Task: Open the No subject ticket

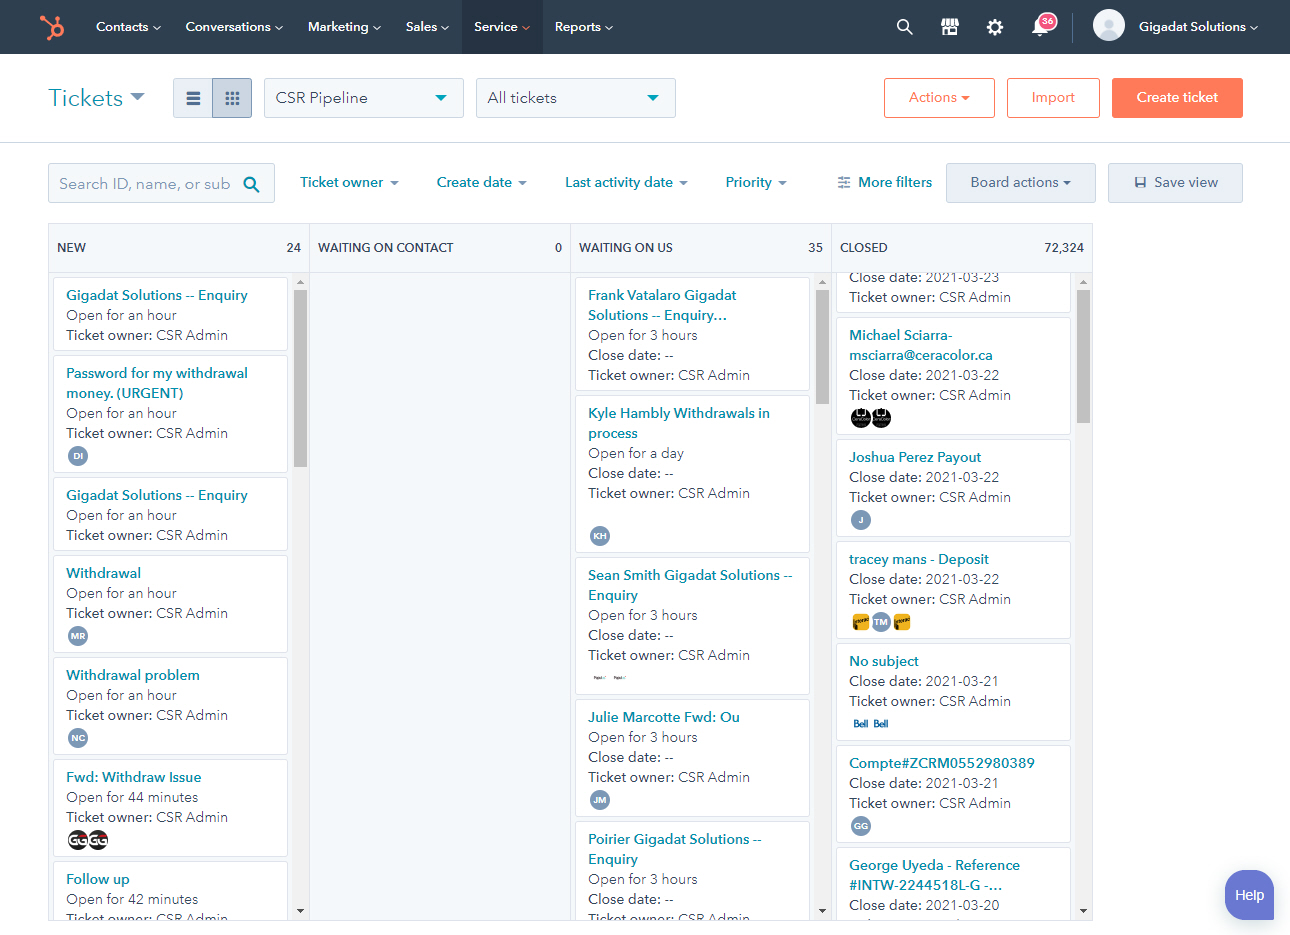Action: [x=884, y=661]
